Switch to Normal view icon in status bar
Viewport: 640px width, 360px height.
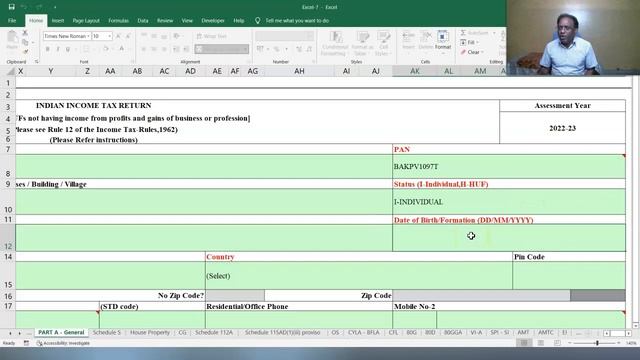click(524, 343)
